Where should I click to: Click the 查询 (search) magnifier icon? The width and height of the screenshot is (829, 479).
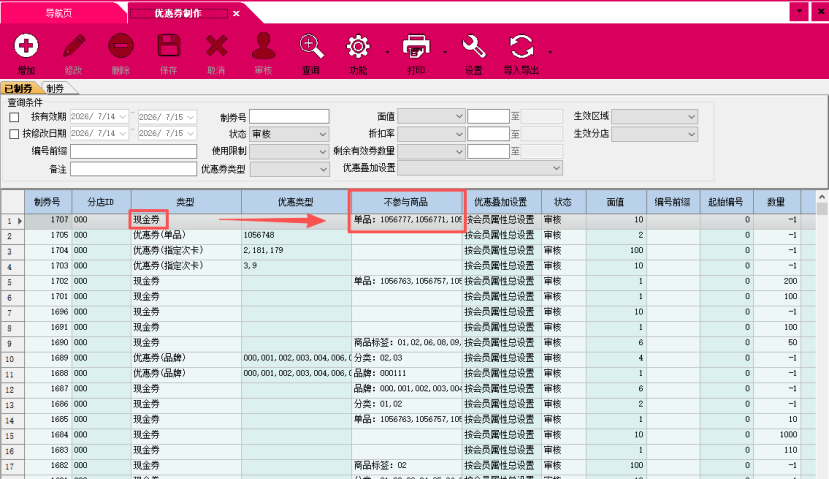click(311, 46)
